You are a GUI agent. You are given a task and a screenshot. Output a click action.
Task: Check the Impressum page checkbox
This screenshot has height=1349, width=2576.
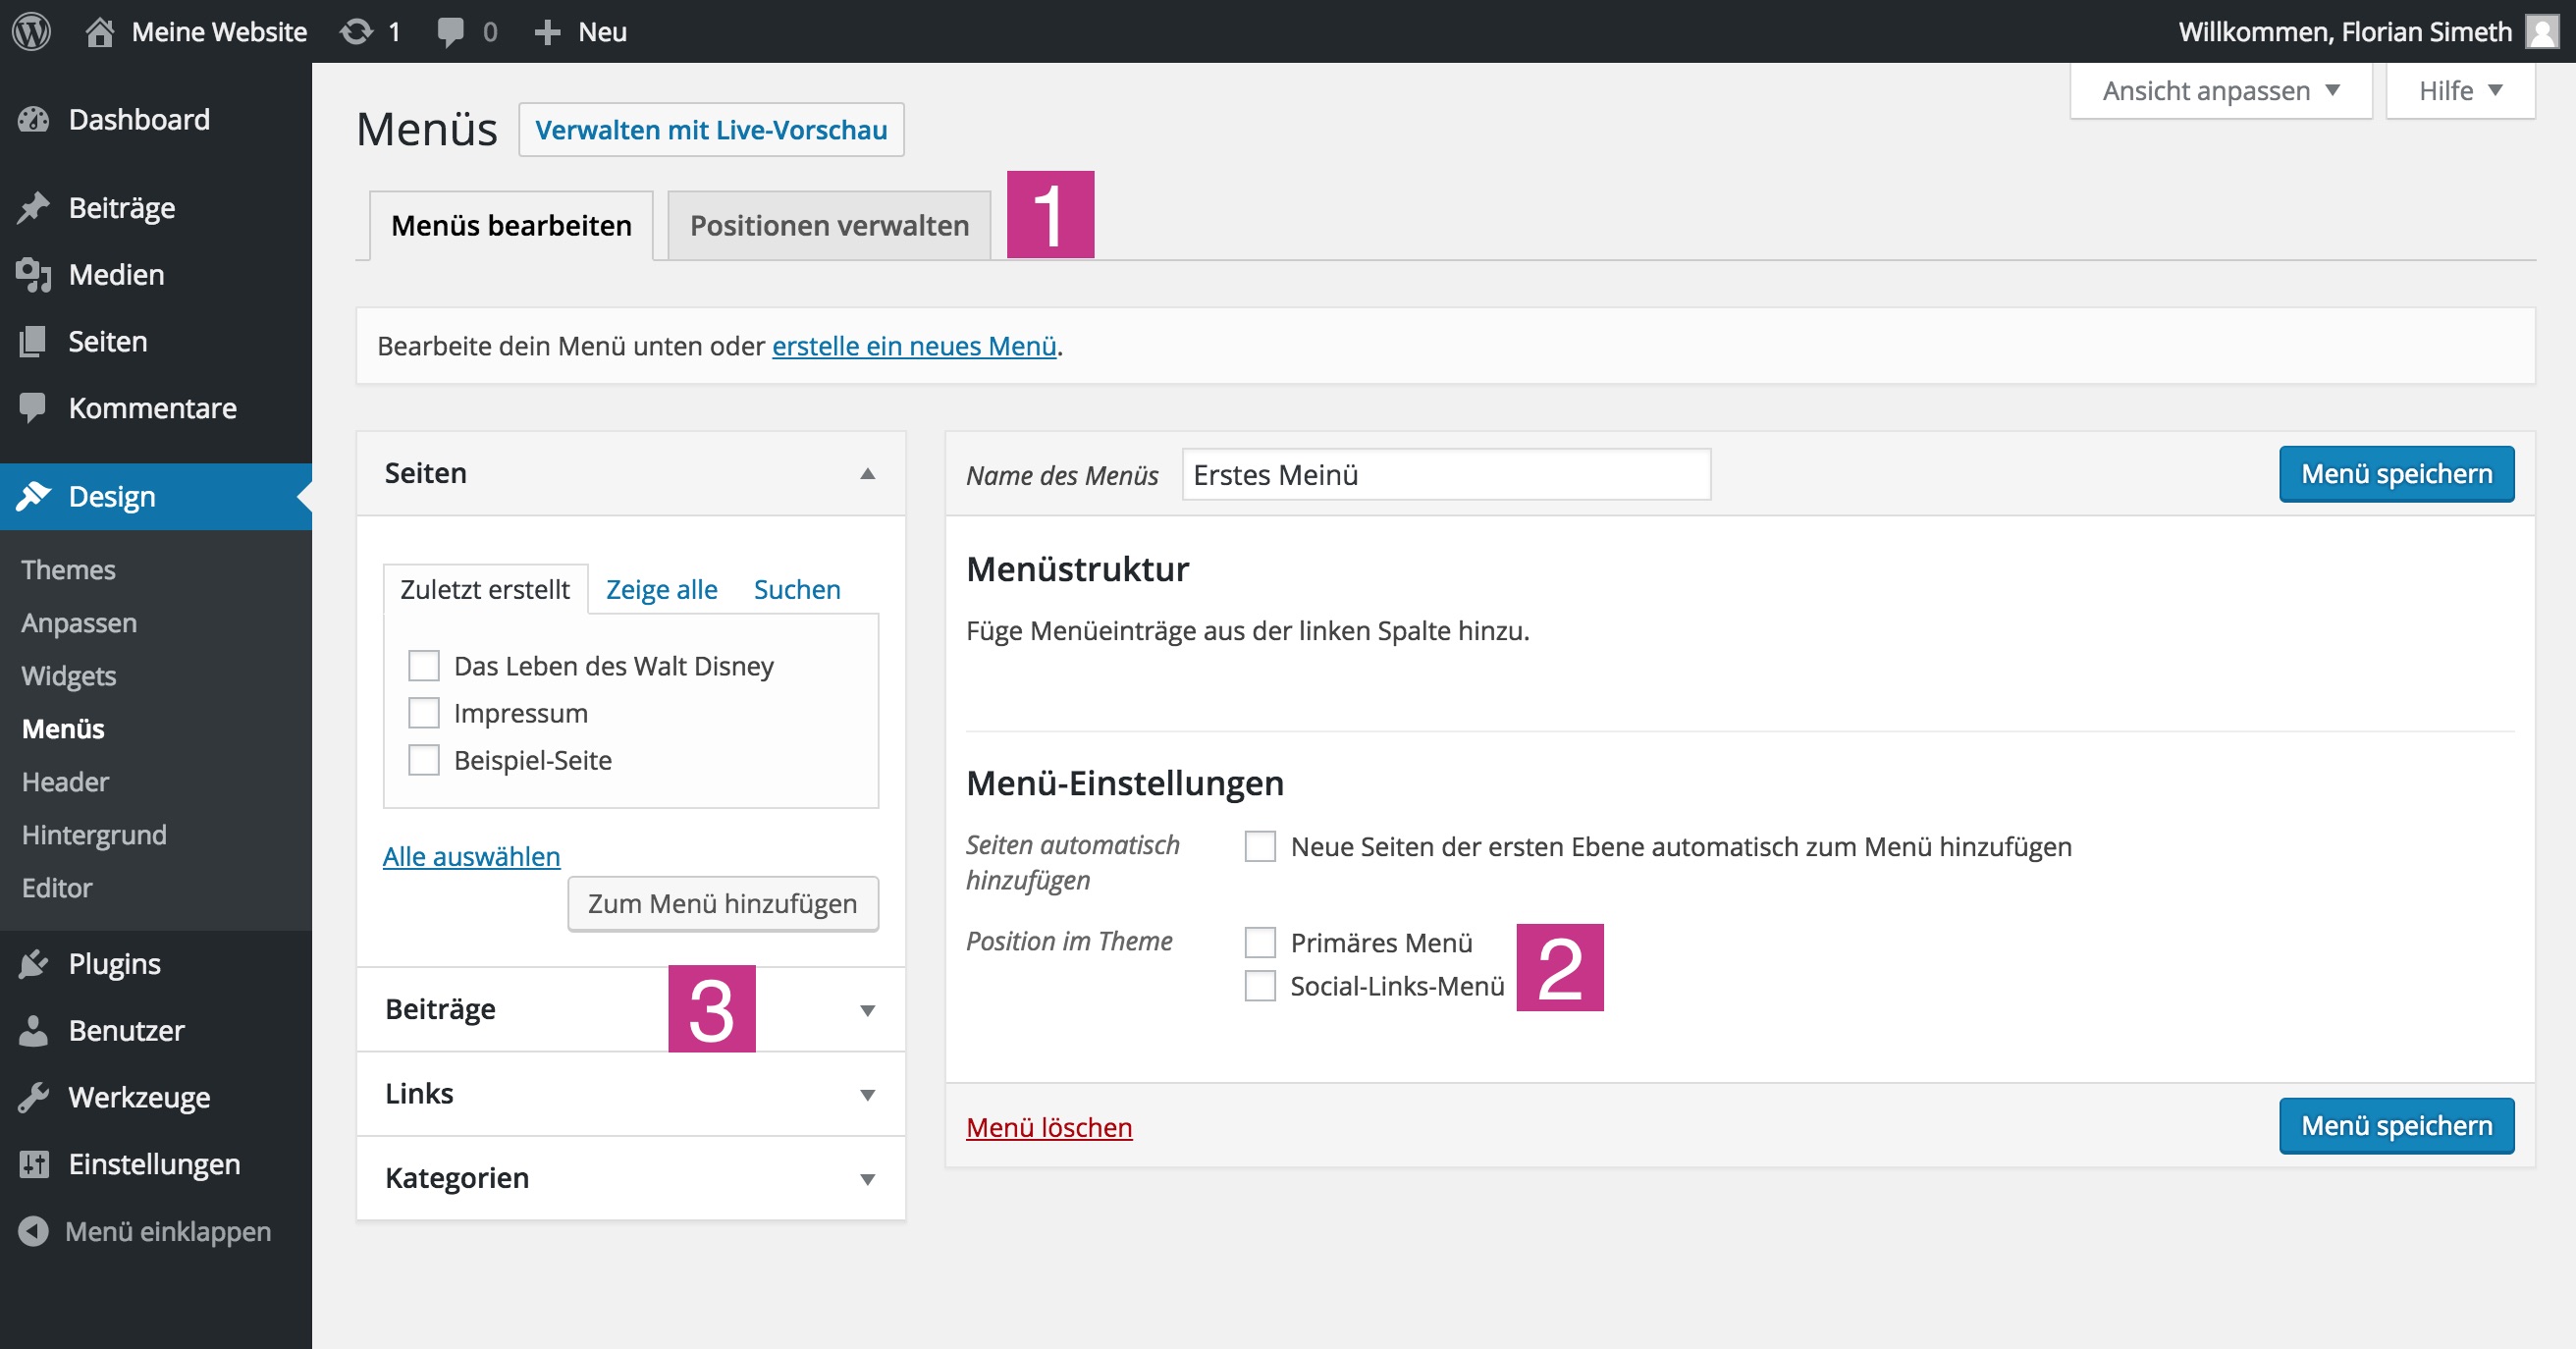[424, 714]
